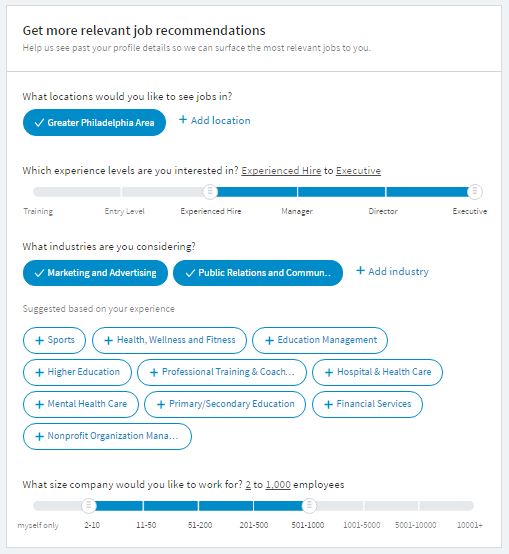Viewport: 509px width, 554px height.
Task: Click the underlined Experienced Hire level text
Action: 281,171
